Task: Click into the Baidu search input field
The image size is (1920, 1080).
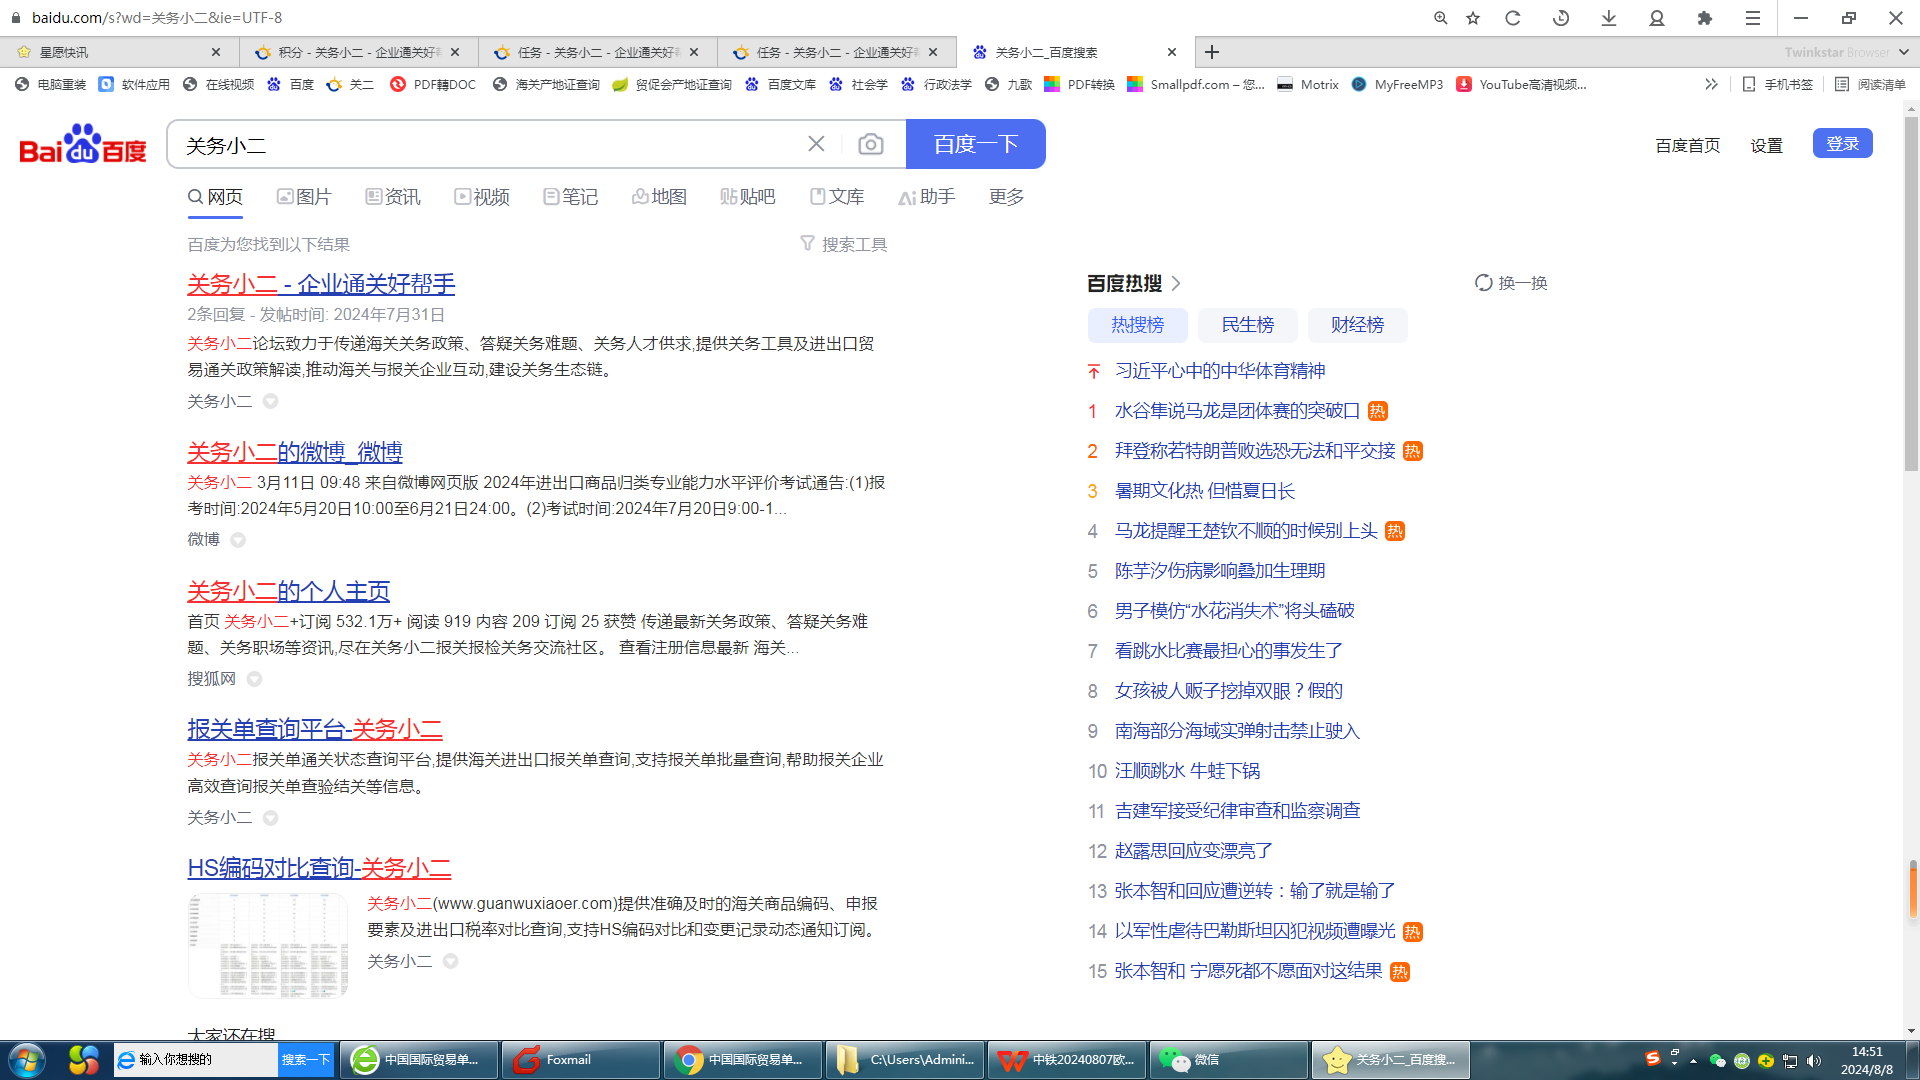Action: click(490, 144)
